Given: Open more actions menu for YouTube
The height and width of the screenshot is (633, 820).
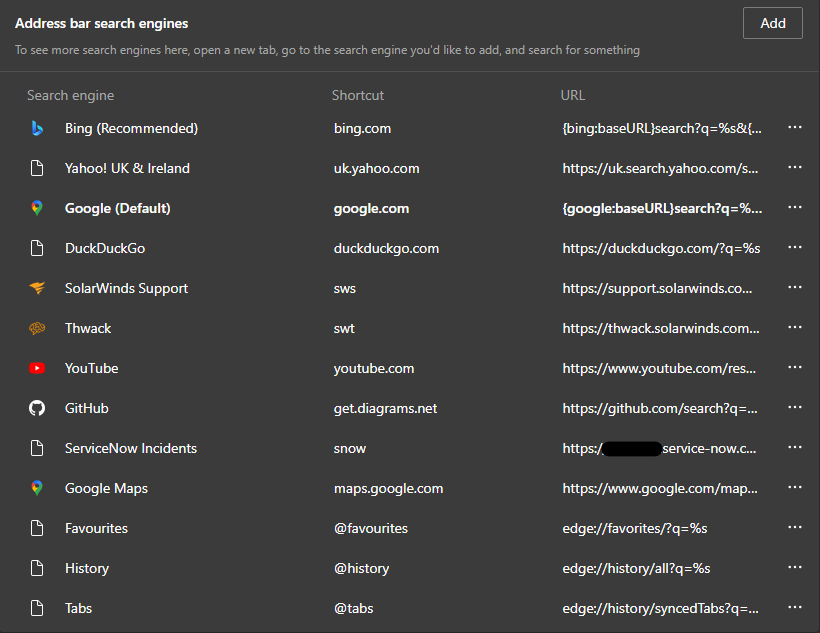Looking at the screenshot, I should tap(794, 367).
